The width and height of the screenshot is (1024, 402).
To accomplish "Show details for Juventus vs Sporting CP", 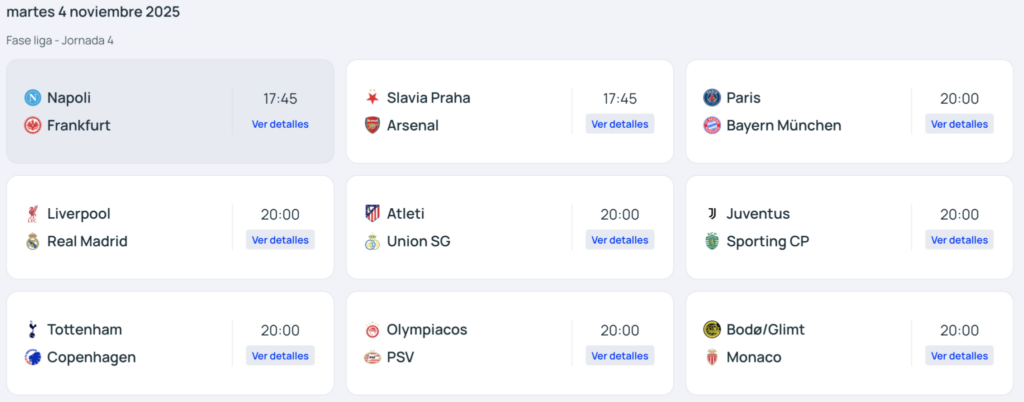I will (x=959, y=240).
